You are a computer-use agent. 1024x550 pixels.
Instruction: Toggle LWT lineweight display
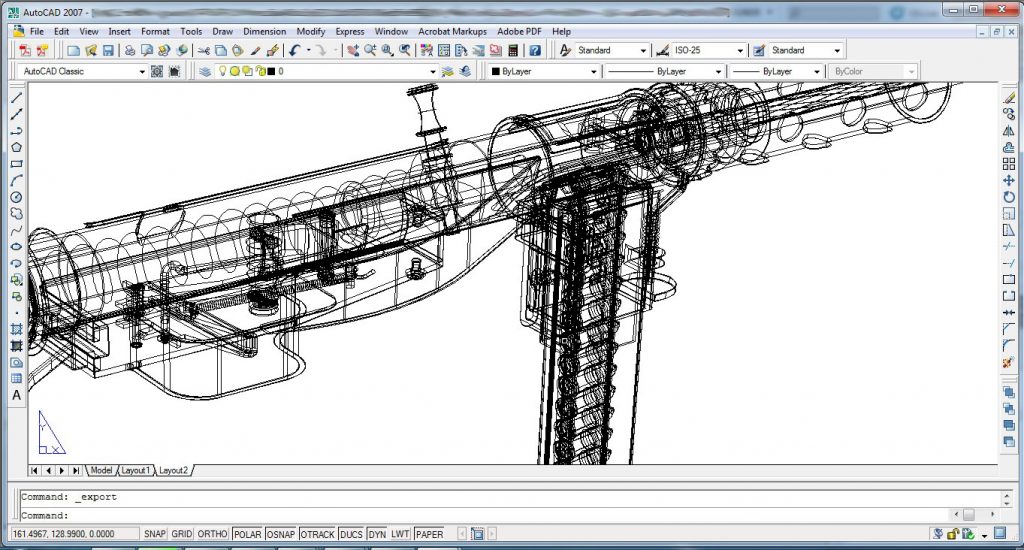click(400, 534)
